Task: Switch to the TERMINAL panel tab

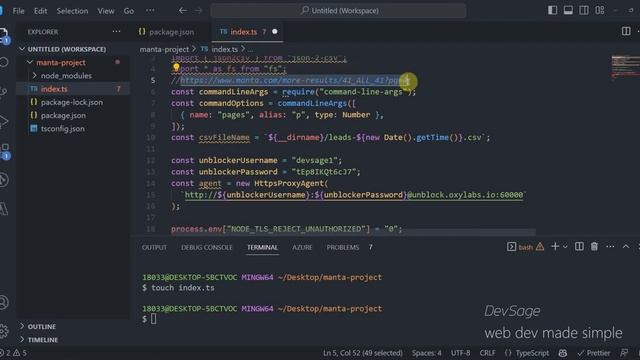Action: click(262, 247)
